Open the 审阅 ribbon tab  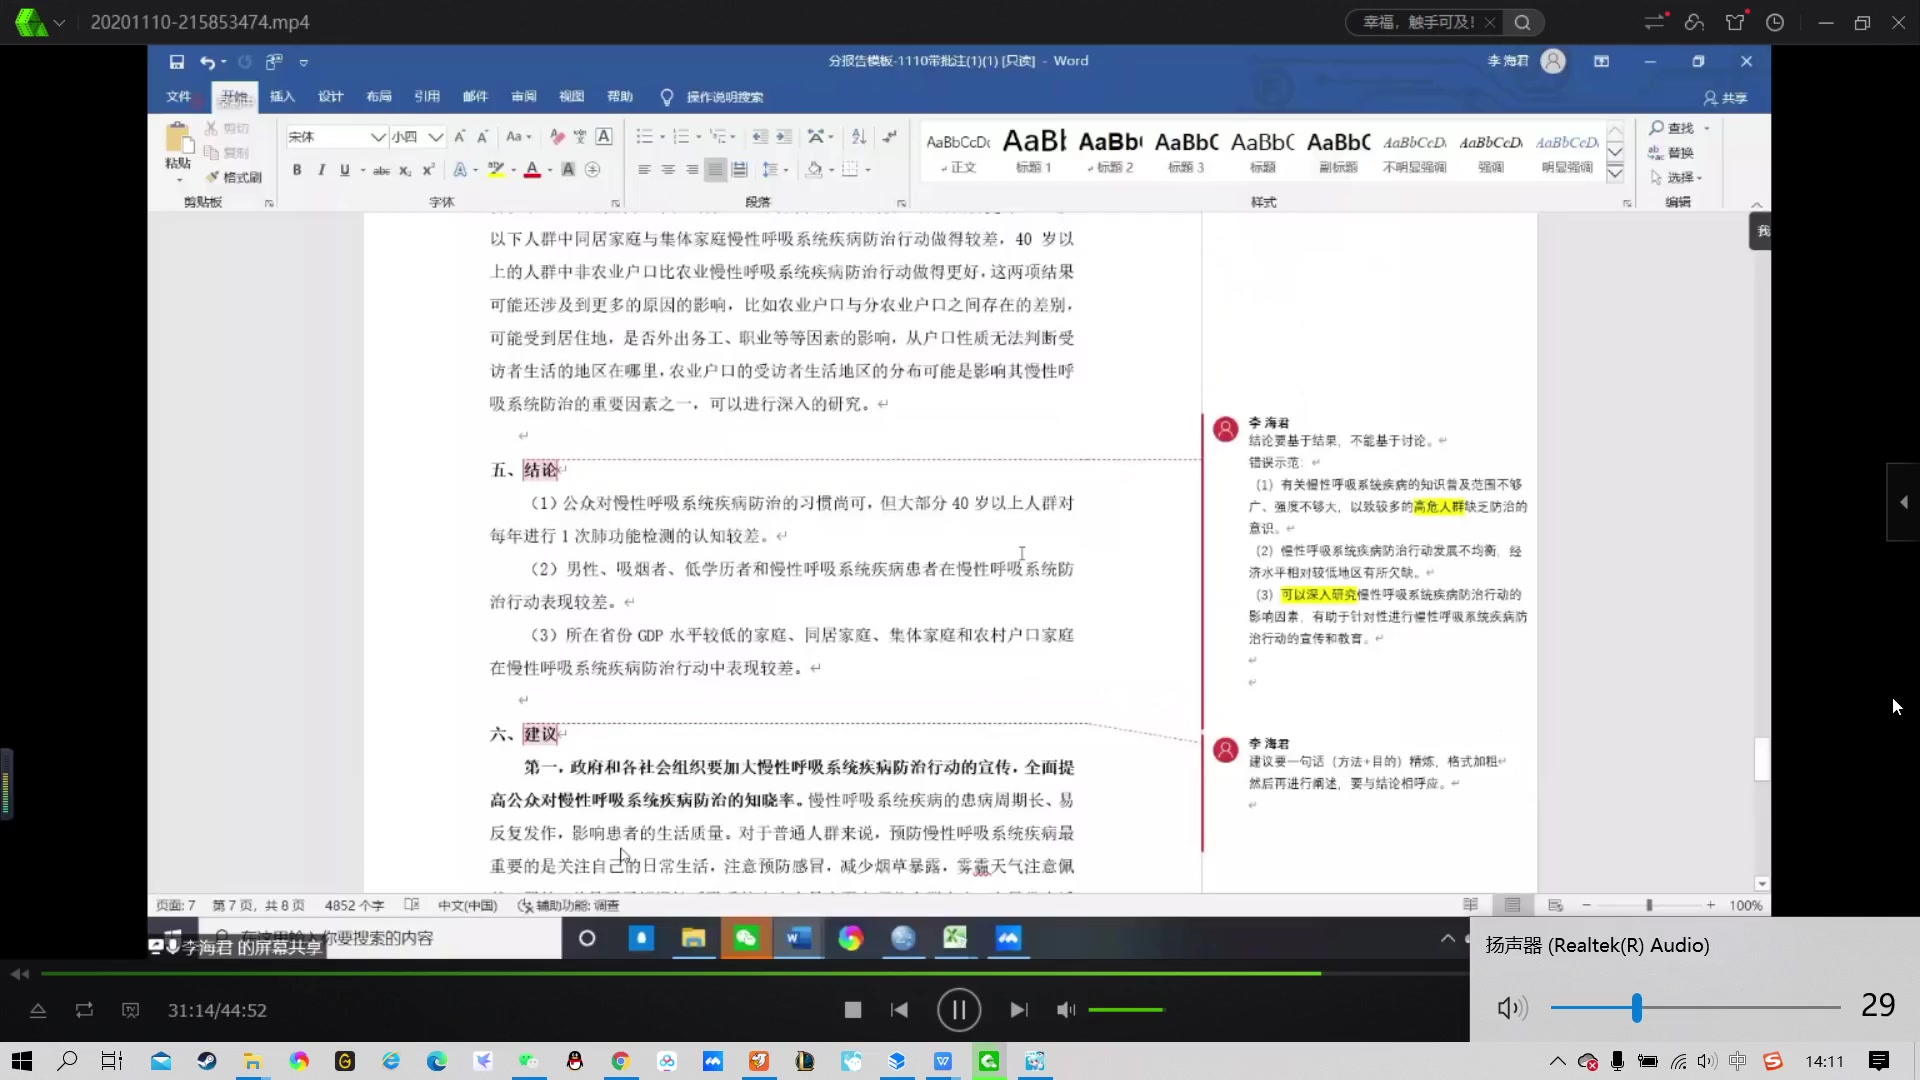point(523,97)
